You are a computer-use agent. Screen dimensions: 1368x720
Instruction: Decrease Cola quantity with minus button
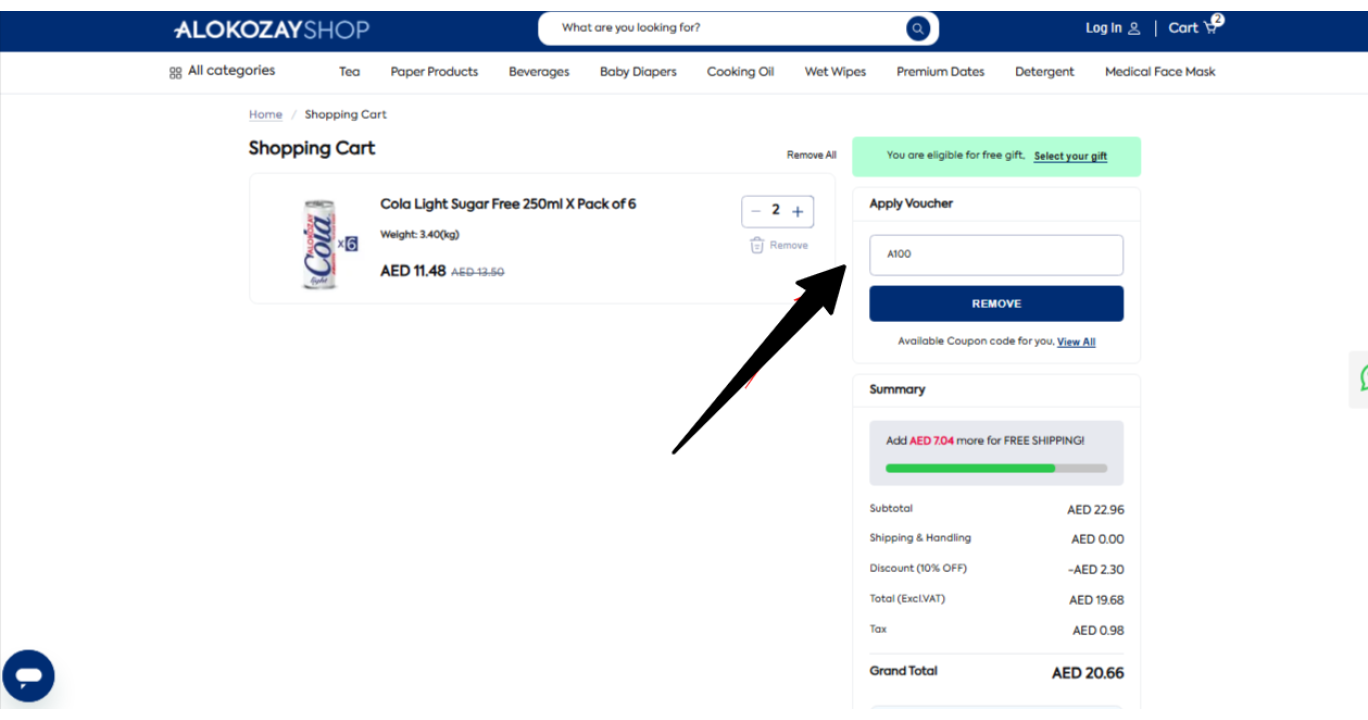756,211
